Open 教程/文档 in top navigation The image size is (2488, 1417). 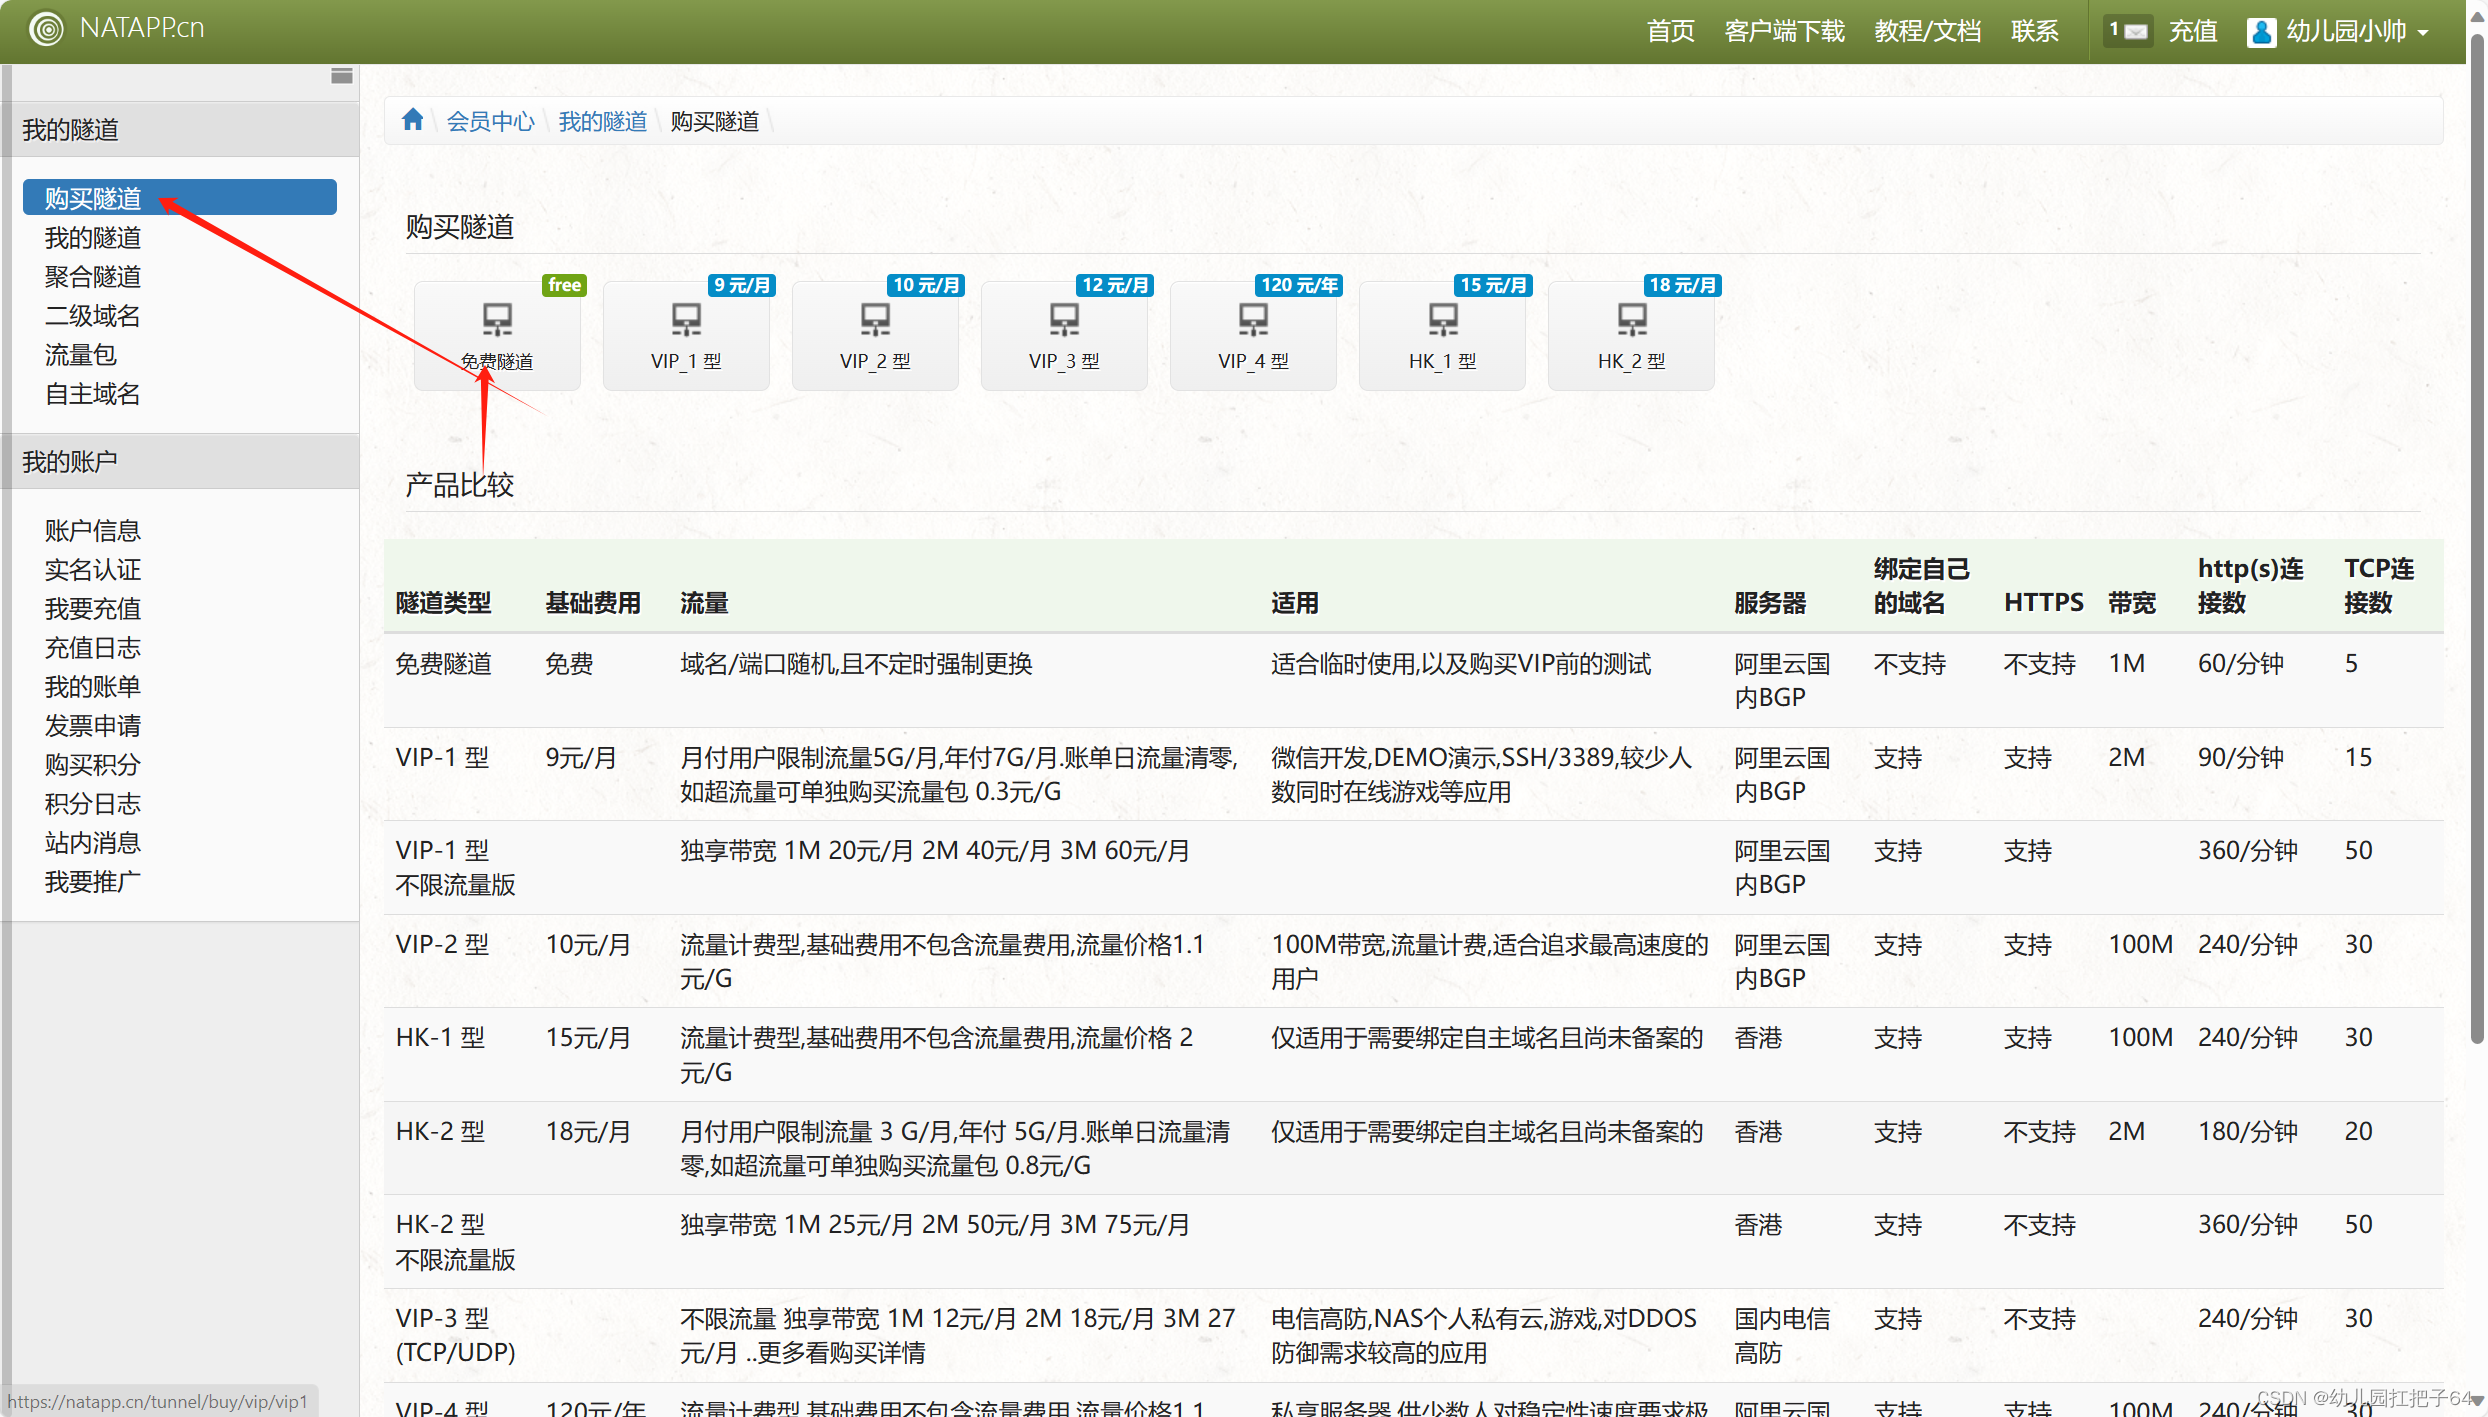(1927, 31)
